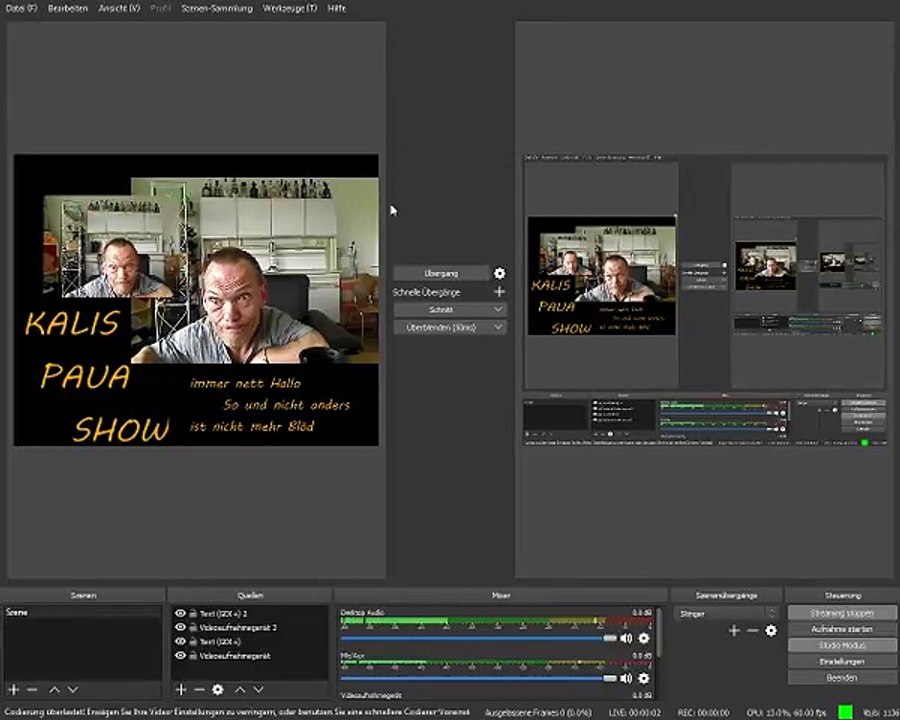
Task: Hide Videoaufnahmegerät 2 source
Action: pyautogui.click(x=180, y=627)
